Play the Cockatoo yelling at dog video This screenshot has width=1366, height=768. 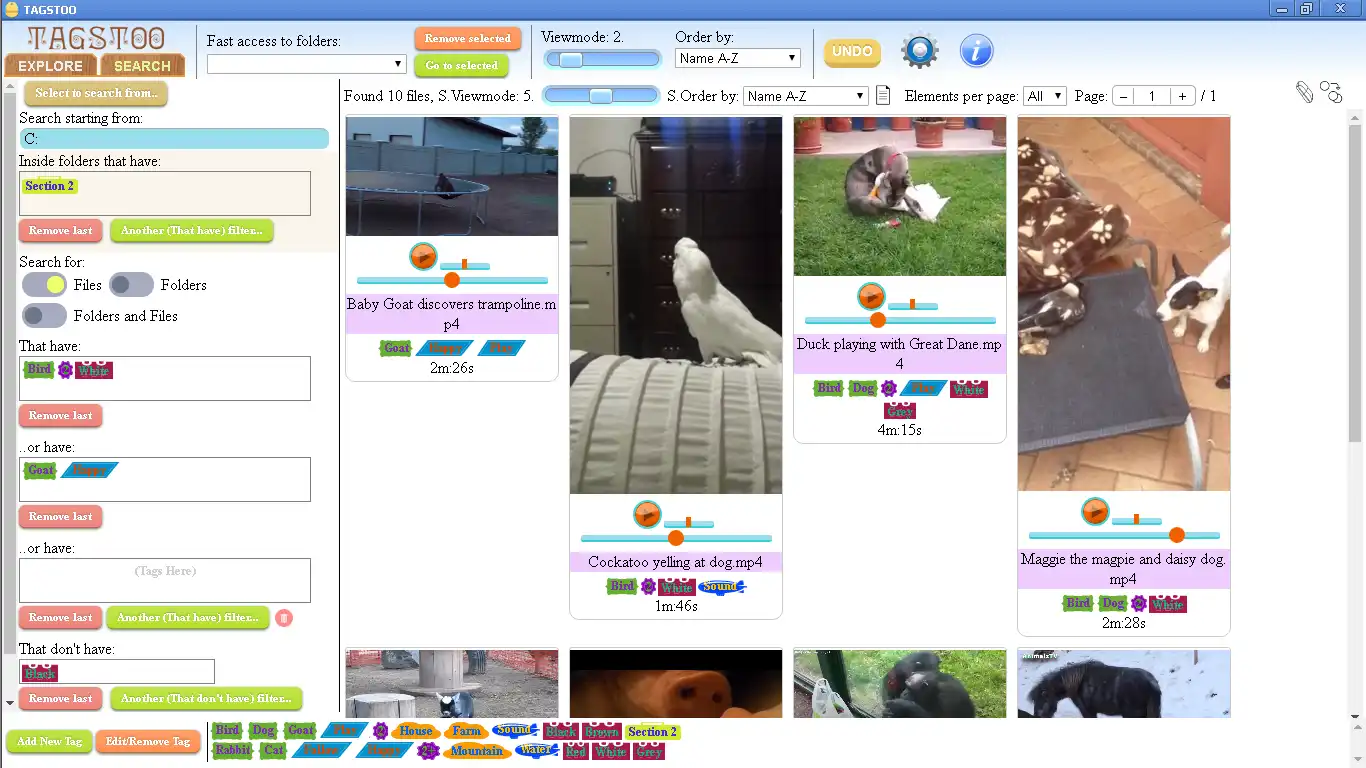(647, 515)
